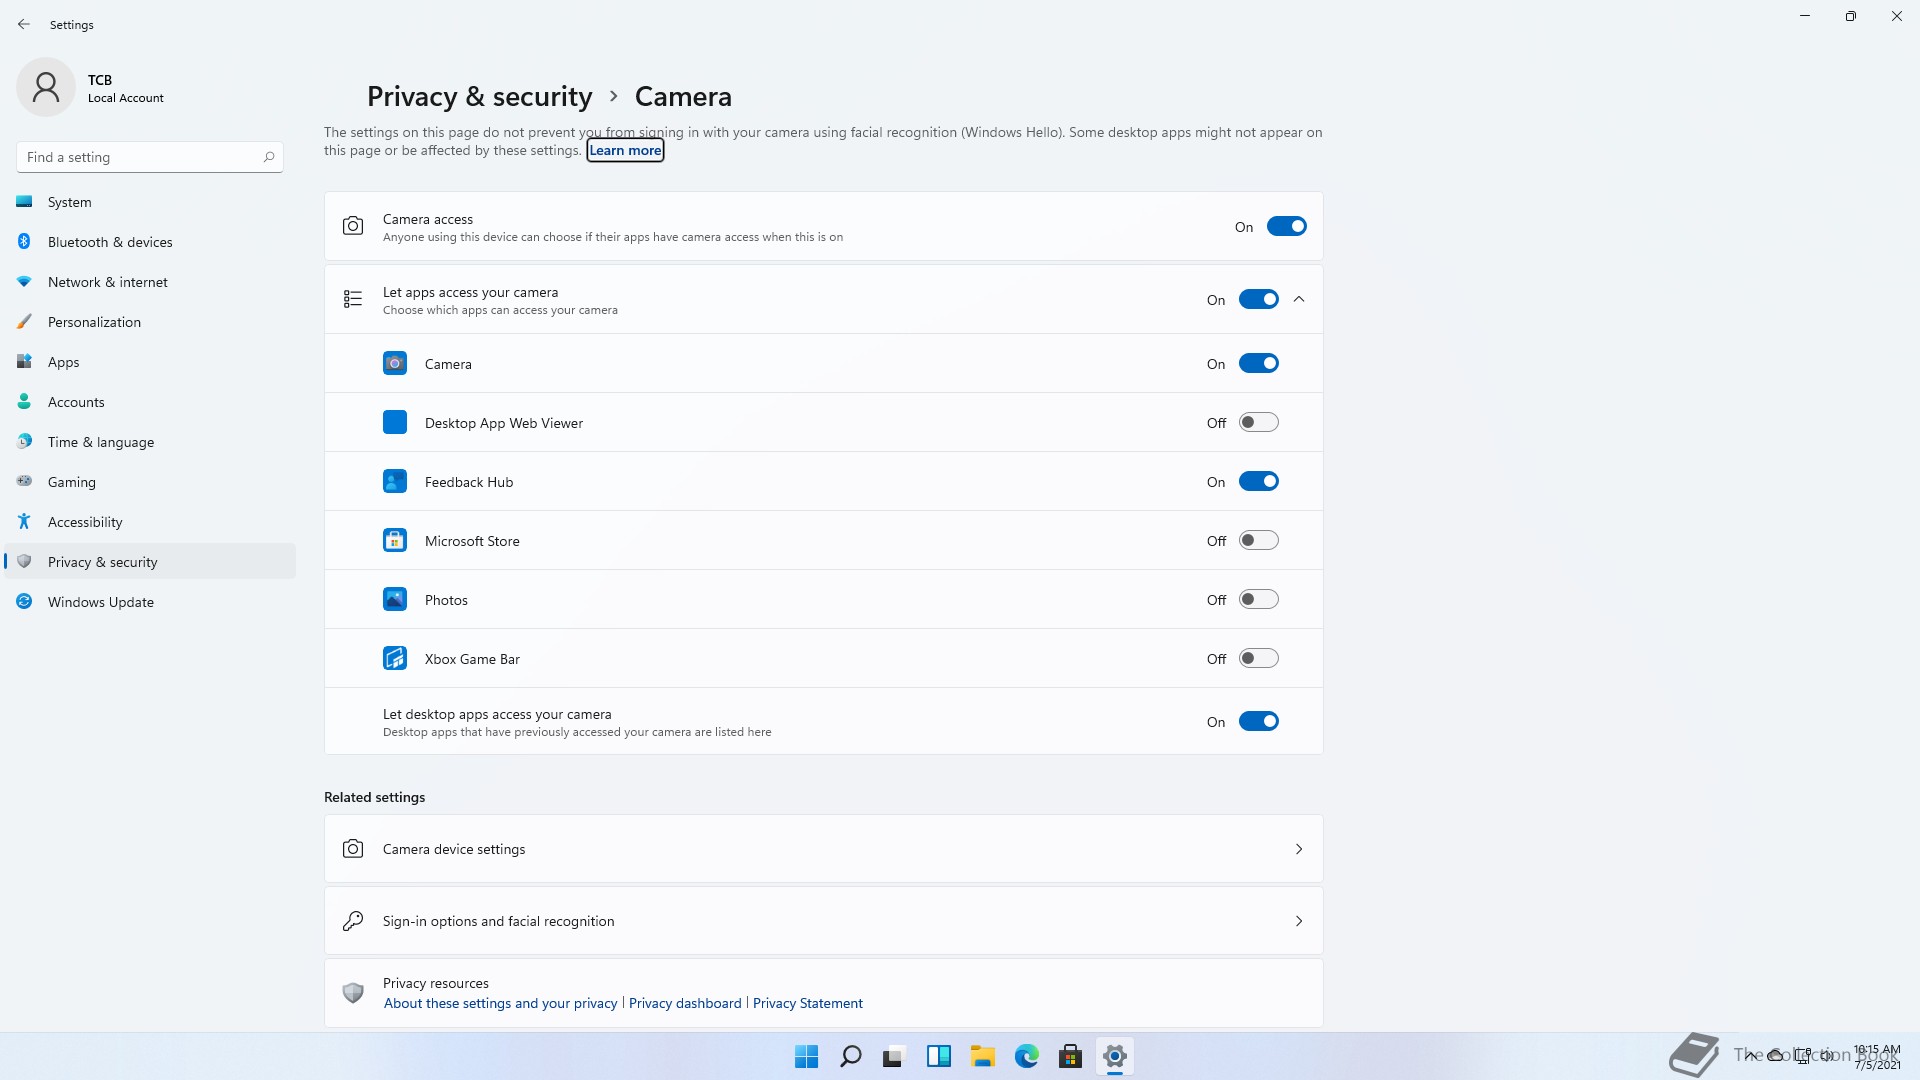The height and width of the screenshot is (1080, 1920).
Task: Enable camera access for Microsoft Store
Action: coord(1258,541)
